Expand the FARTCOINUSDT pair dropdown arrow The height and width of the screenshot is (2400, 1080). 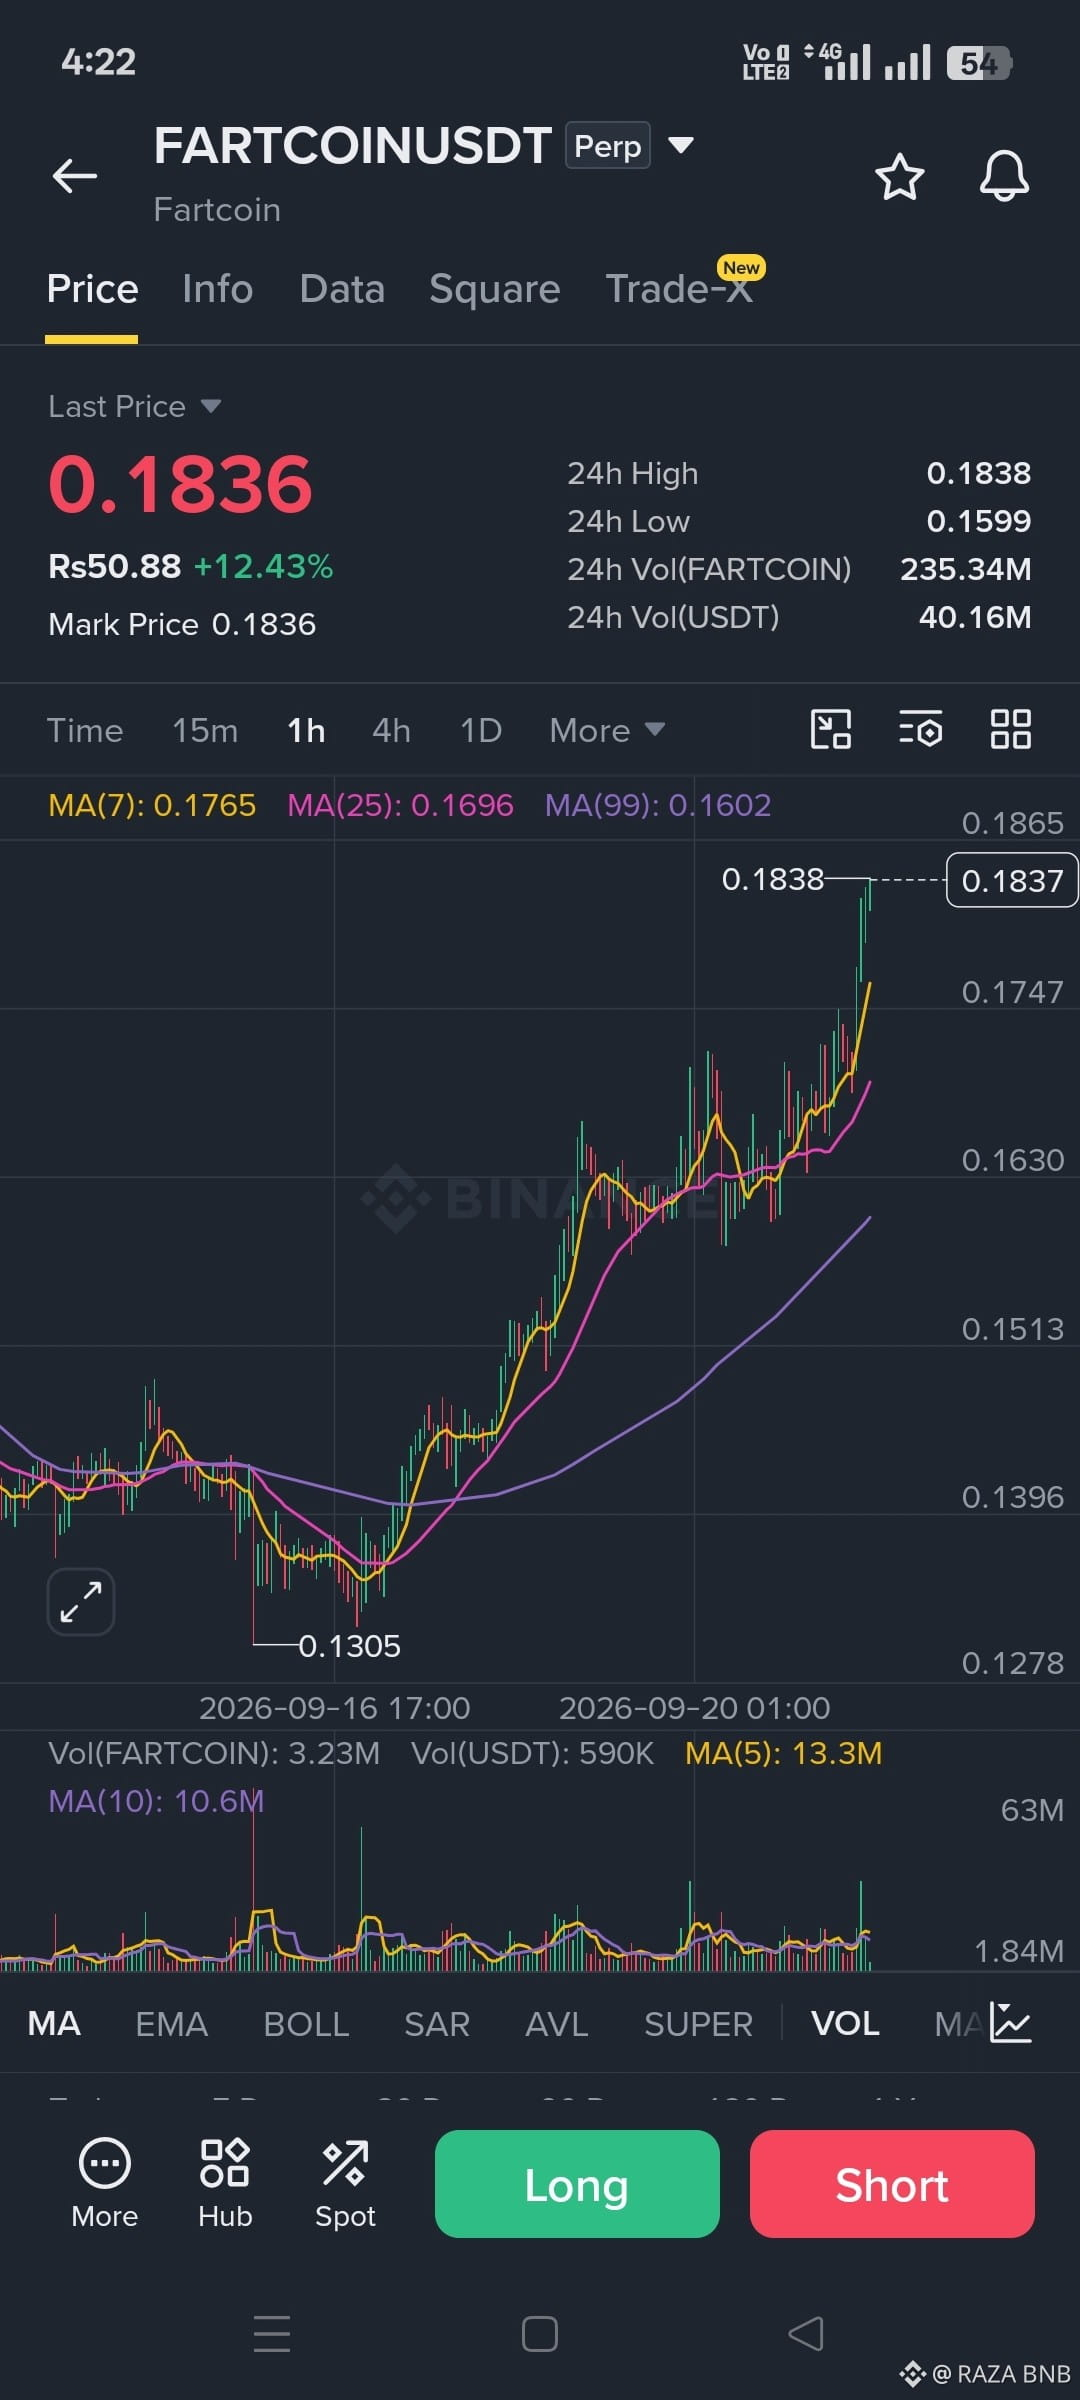tap(681, 146)
